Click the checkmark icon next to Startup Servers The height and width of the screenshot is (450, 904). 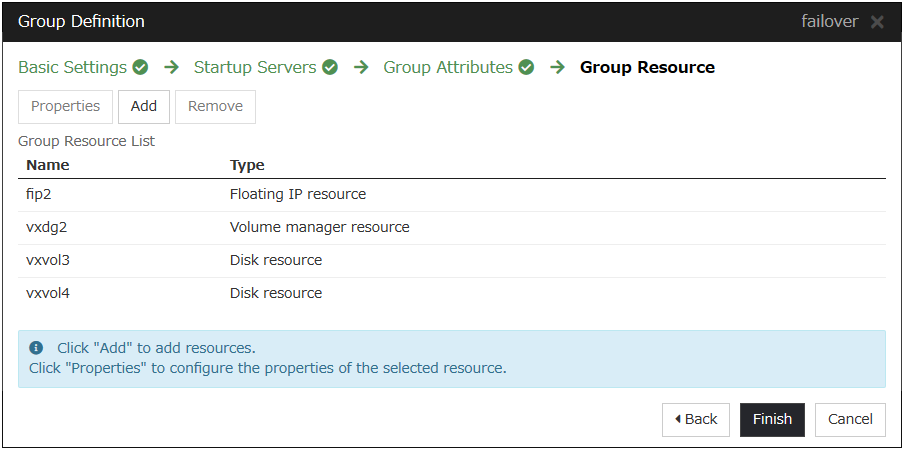click(330, 68)
